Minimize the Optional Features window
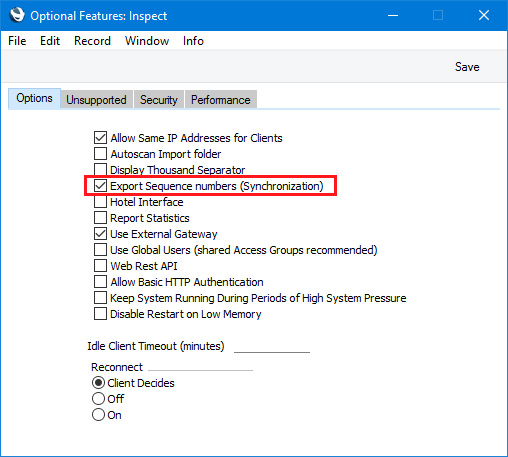Screen dimensions: 508x457 point(393,15)
